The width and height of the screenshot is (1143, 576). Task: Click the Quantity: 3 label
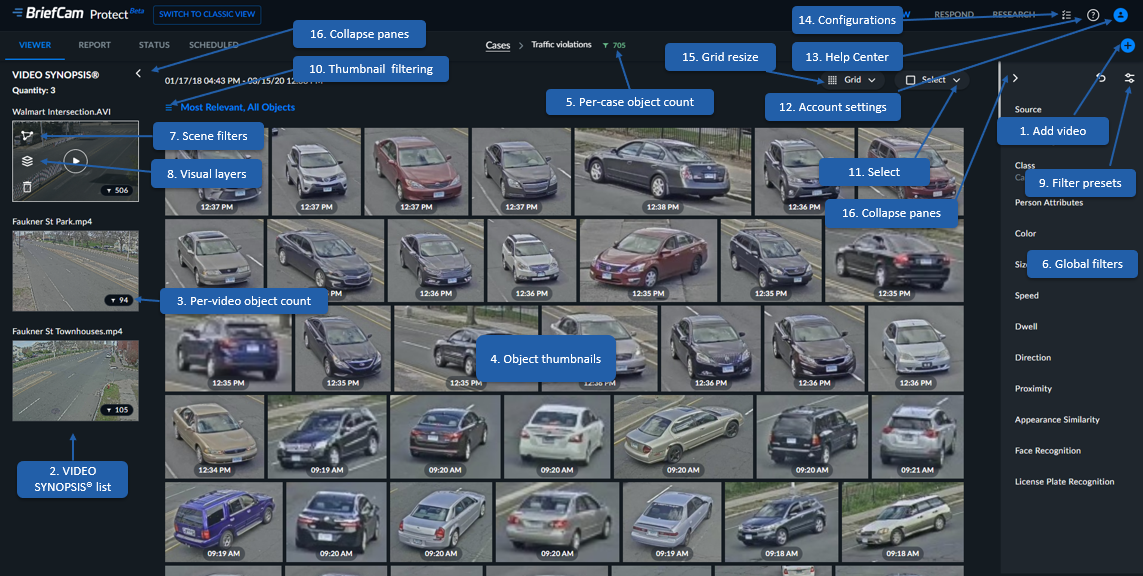coord(34,90)
